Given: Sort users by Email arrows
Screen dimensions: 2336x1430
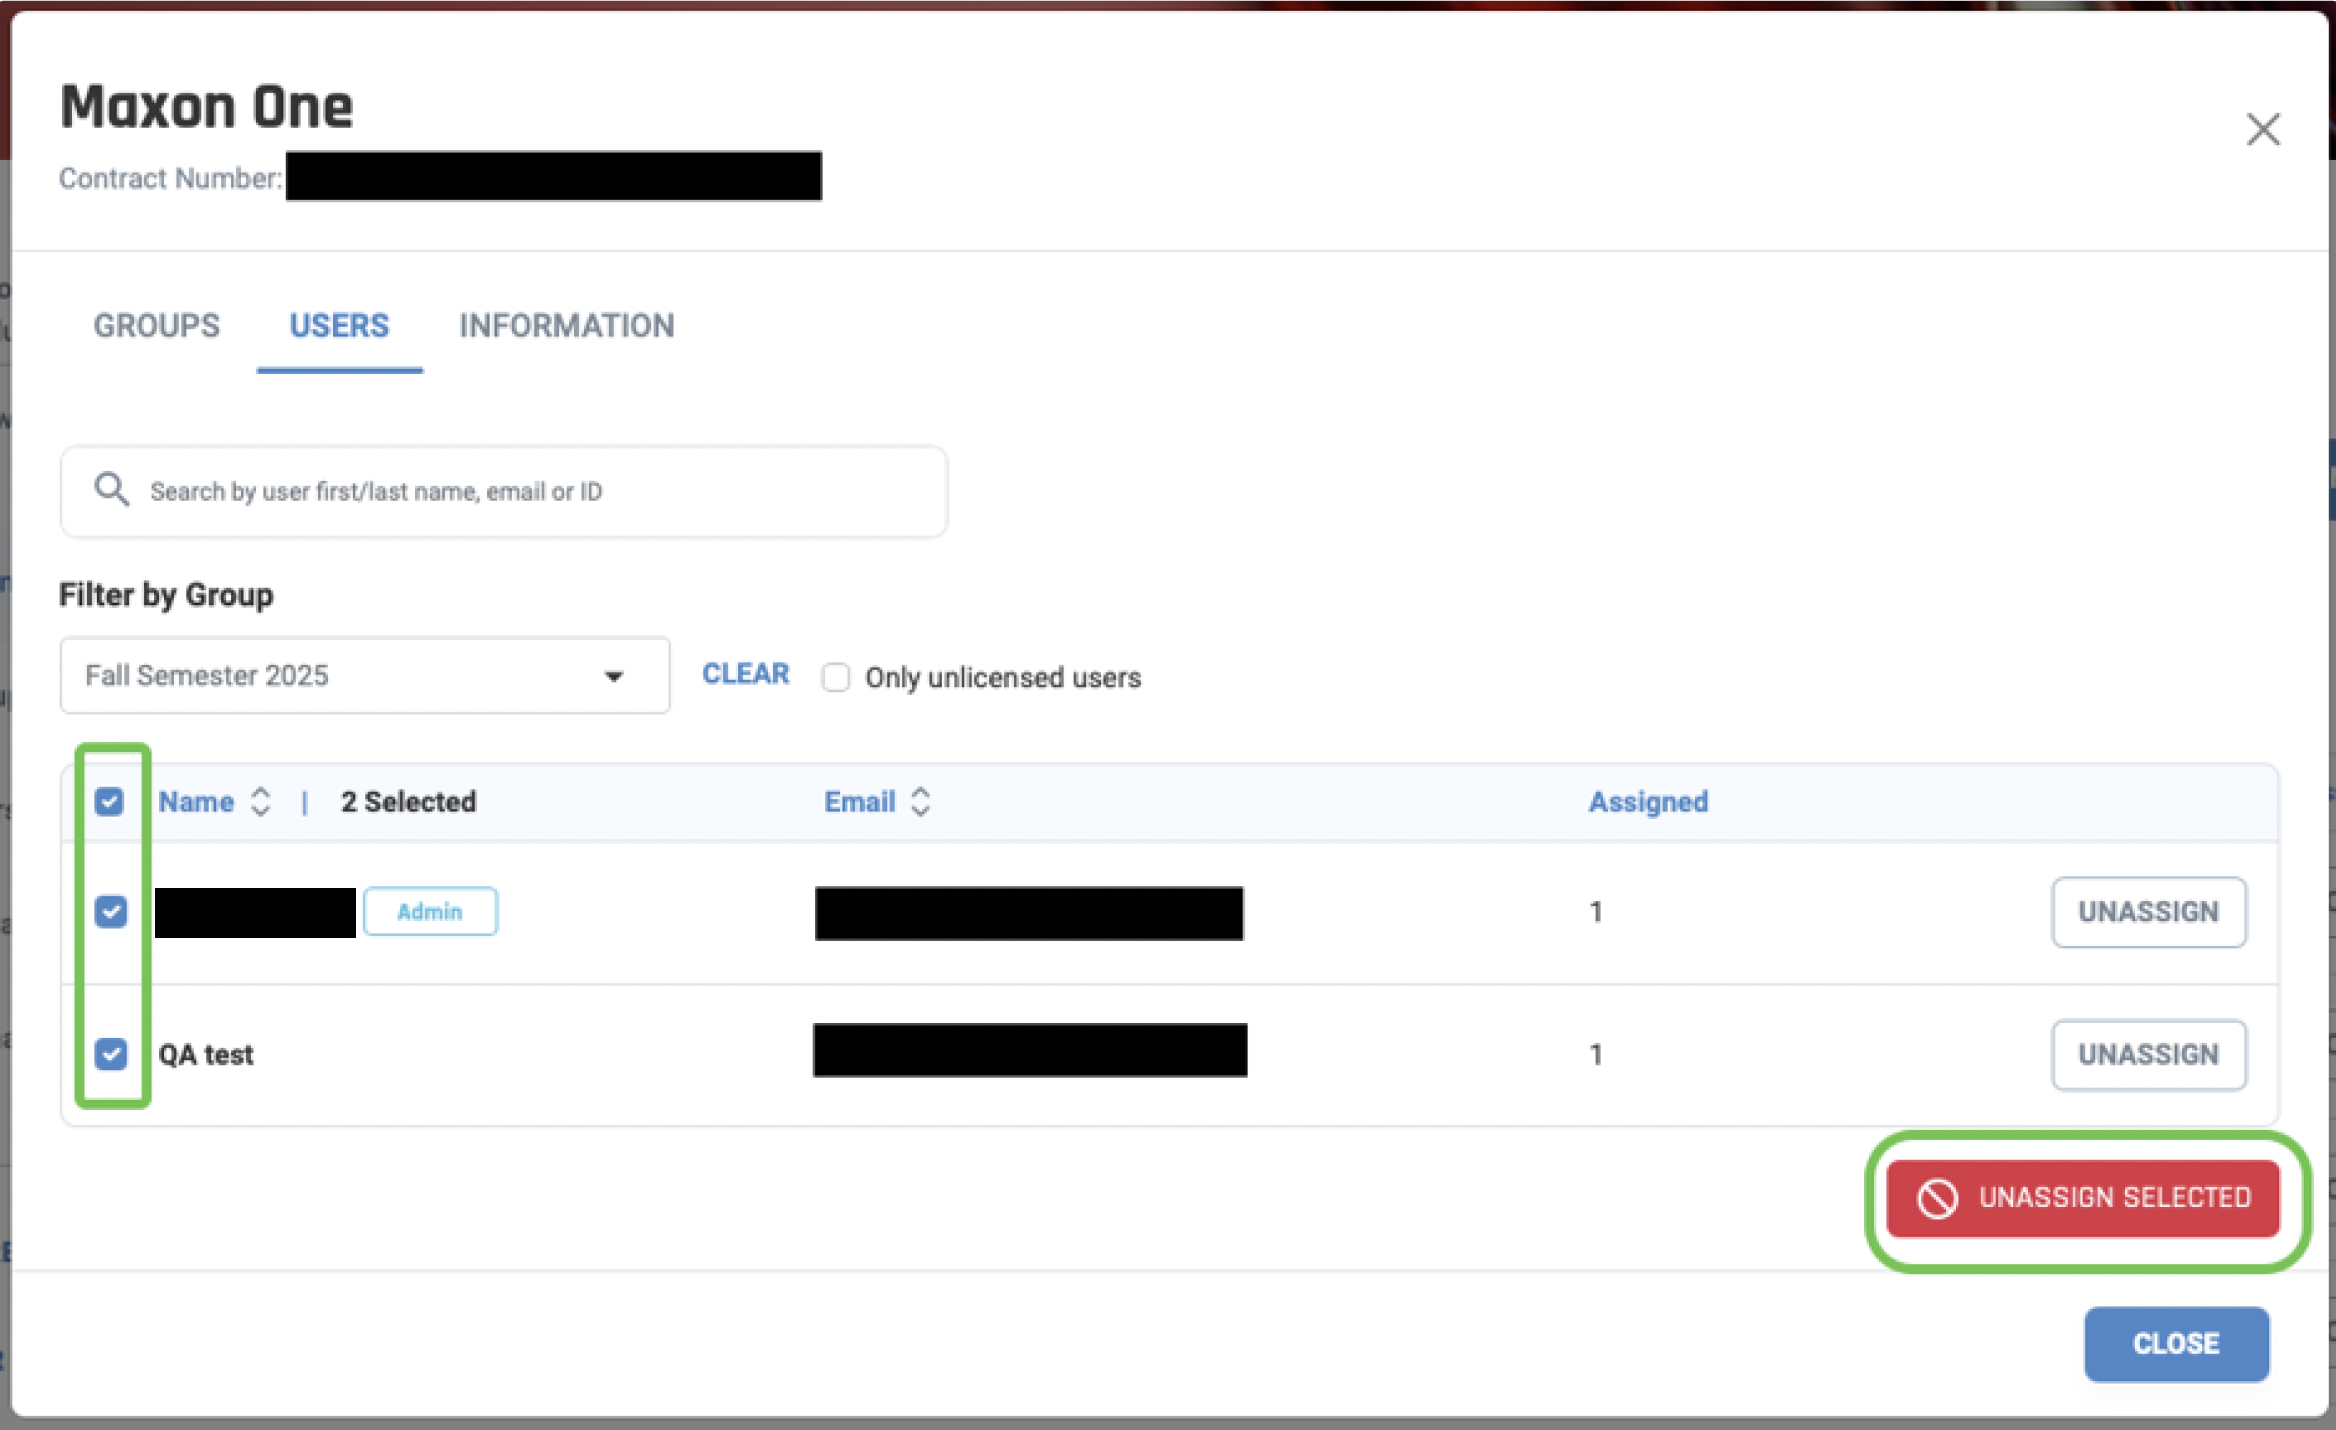Looking at the screenshot, I should [921, 802].
